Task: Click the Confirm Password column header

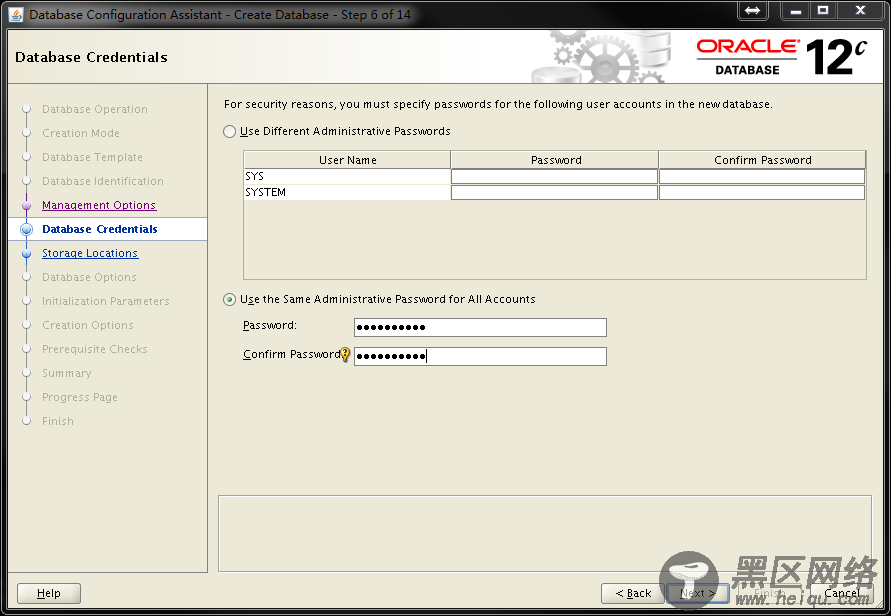Action: 762,160
